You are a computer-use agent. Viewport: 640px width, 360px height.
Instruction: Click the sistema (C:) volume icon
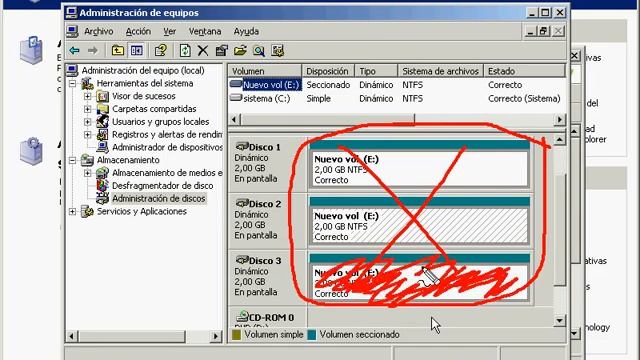click(x=236, y=98)
